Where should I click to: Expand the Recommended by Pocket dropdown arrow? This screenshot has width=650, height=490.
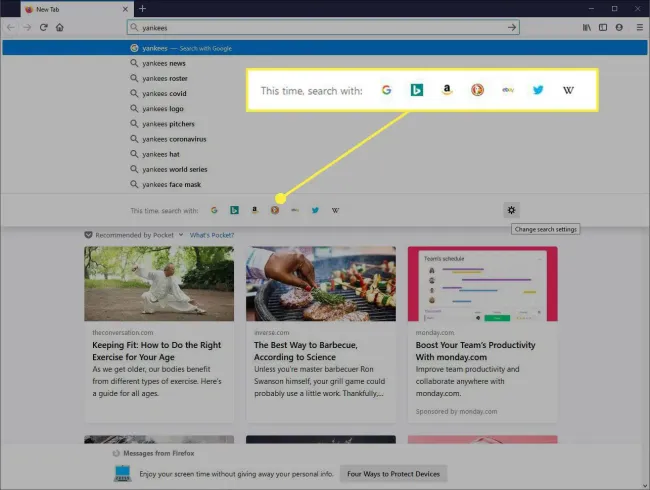pos(181,235)
